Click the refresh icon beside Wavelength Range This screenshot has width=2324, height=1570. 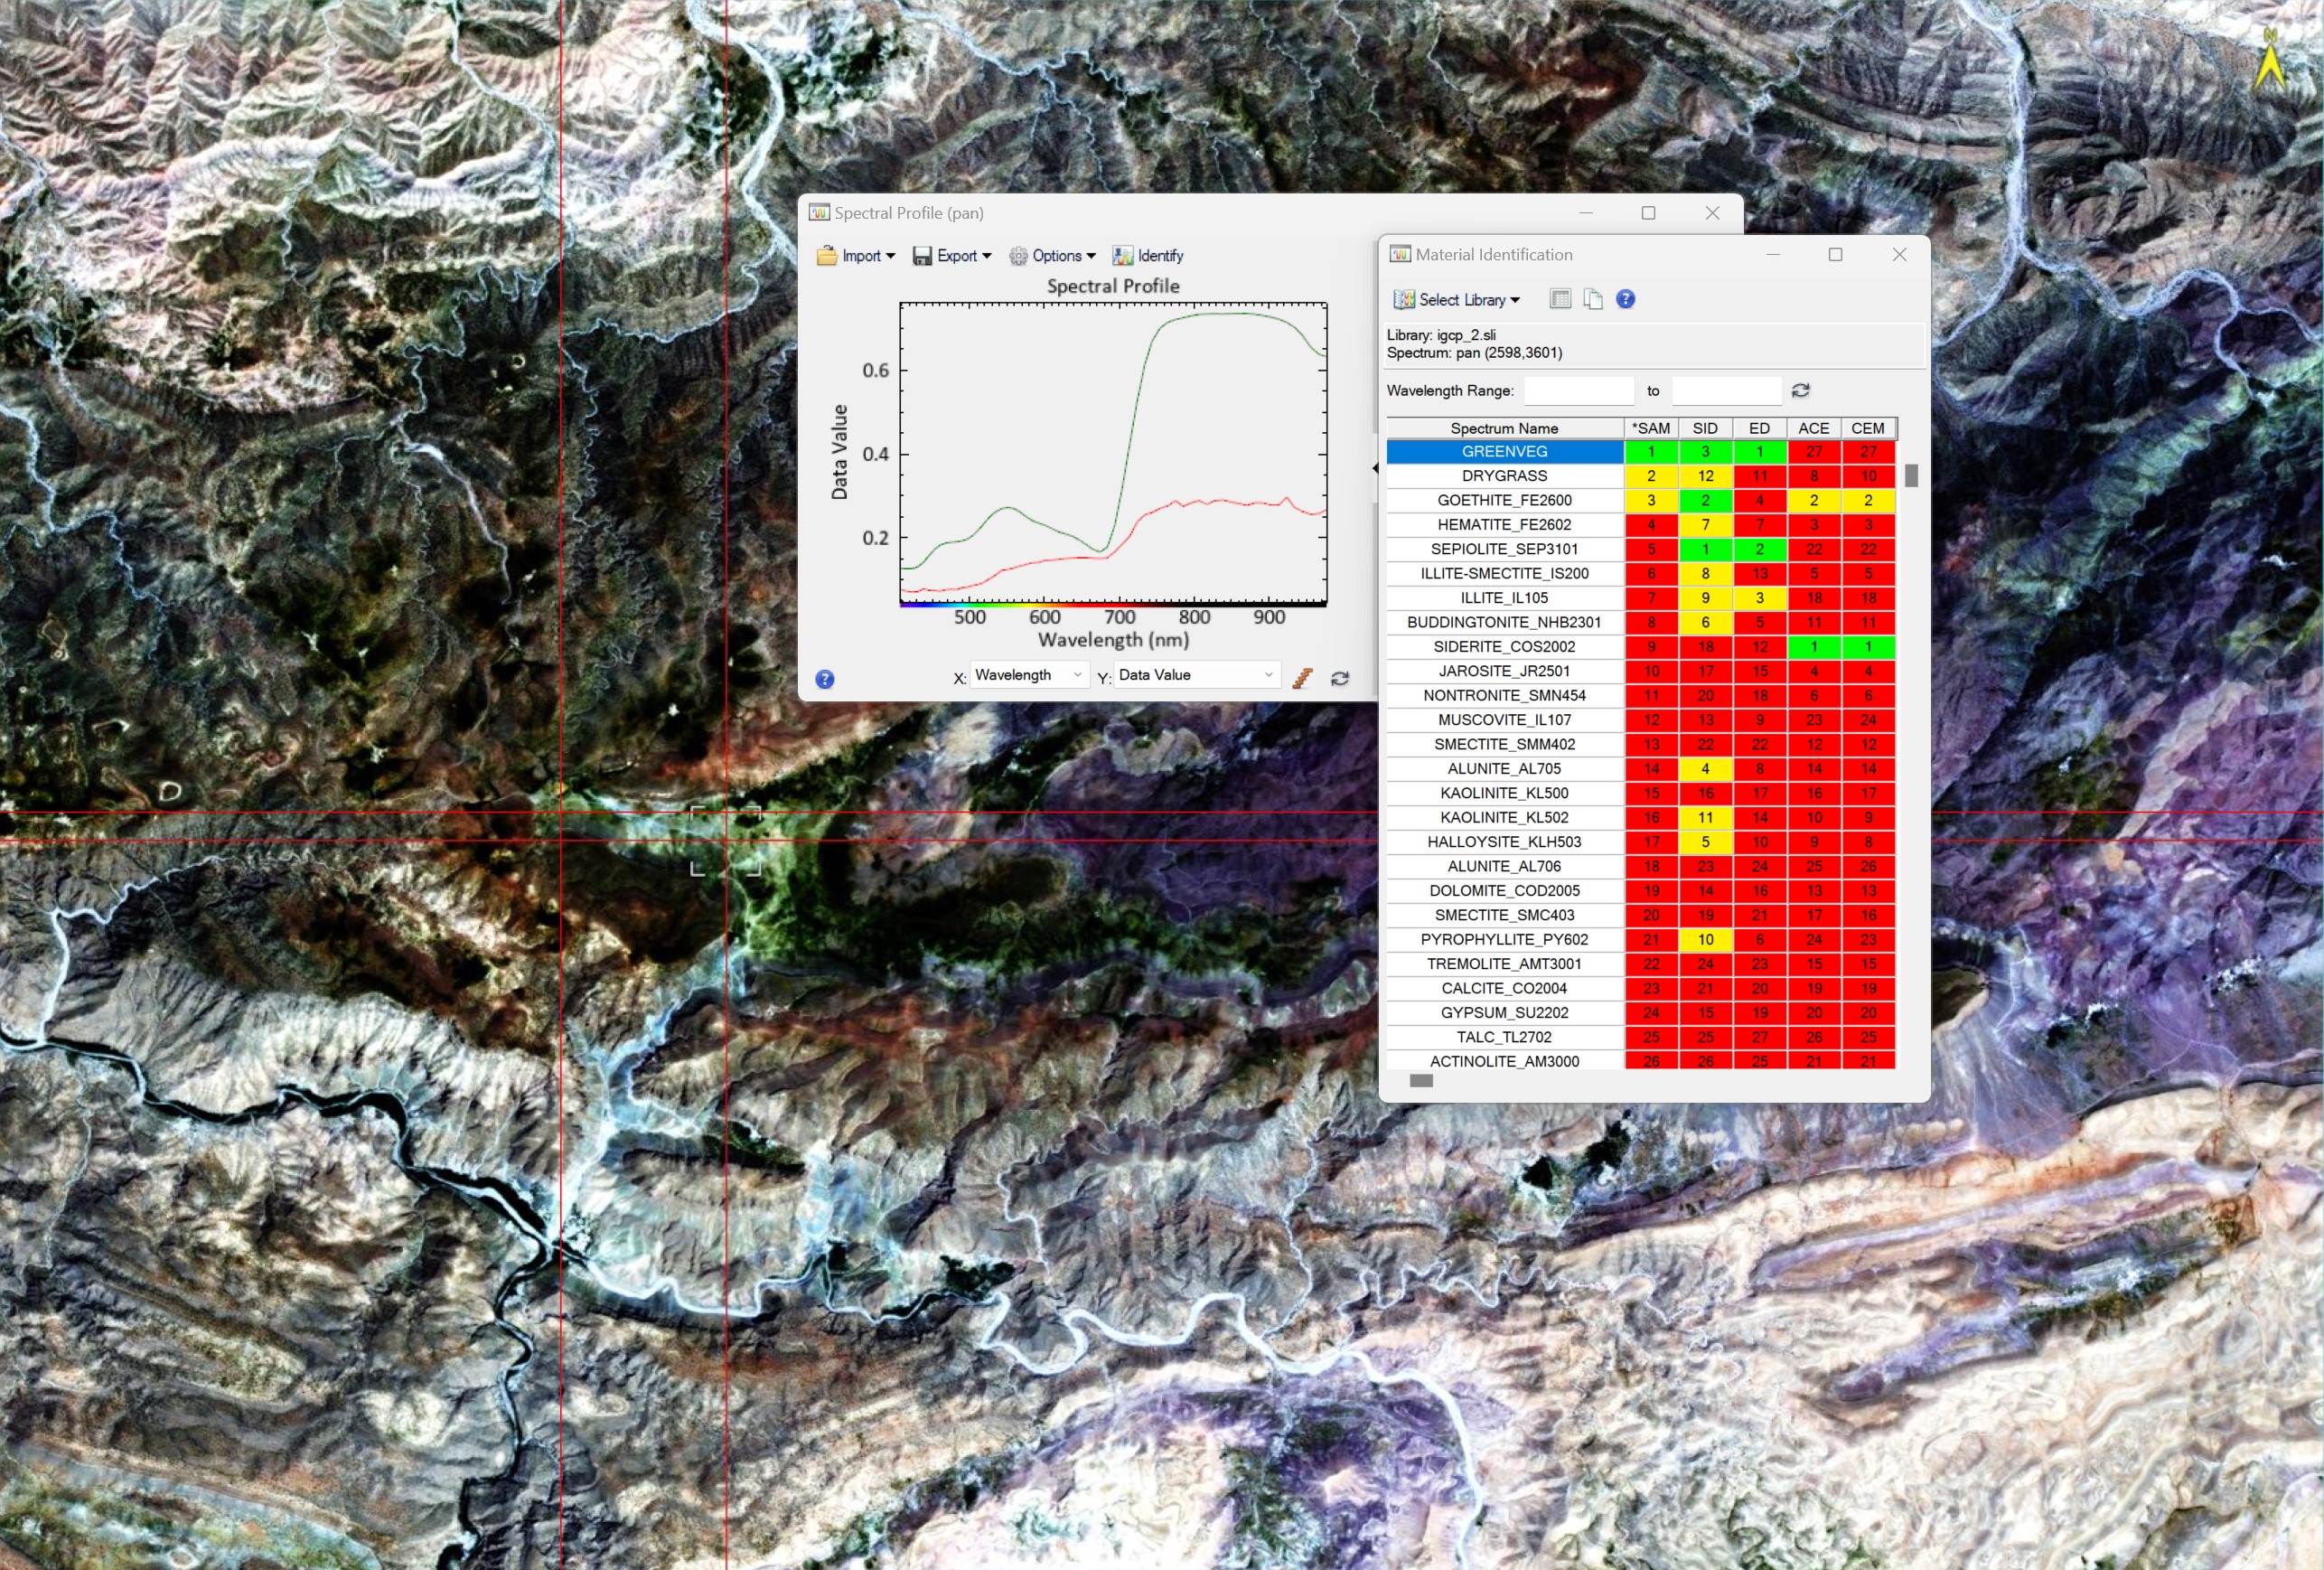pyautogui.click(x=1801, y=390)
